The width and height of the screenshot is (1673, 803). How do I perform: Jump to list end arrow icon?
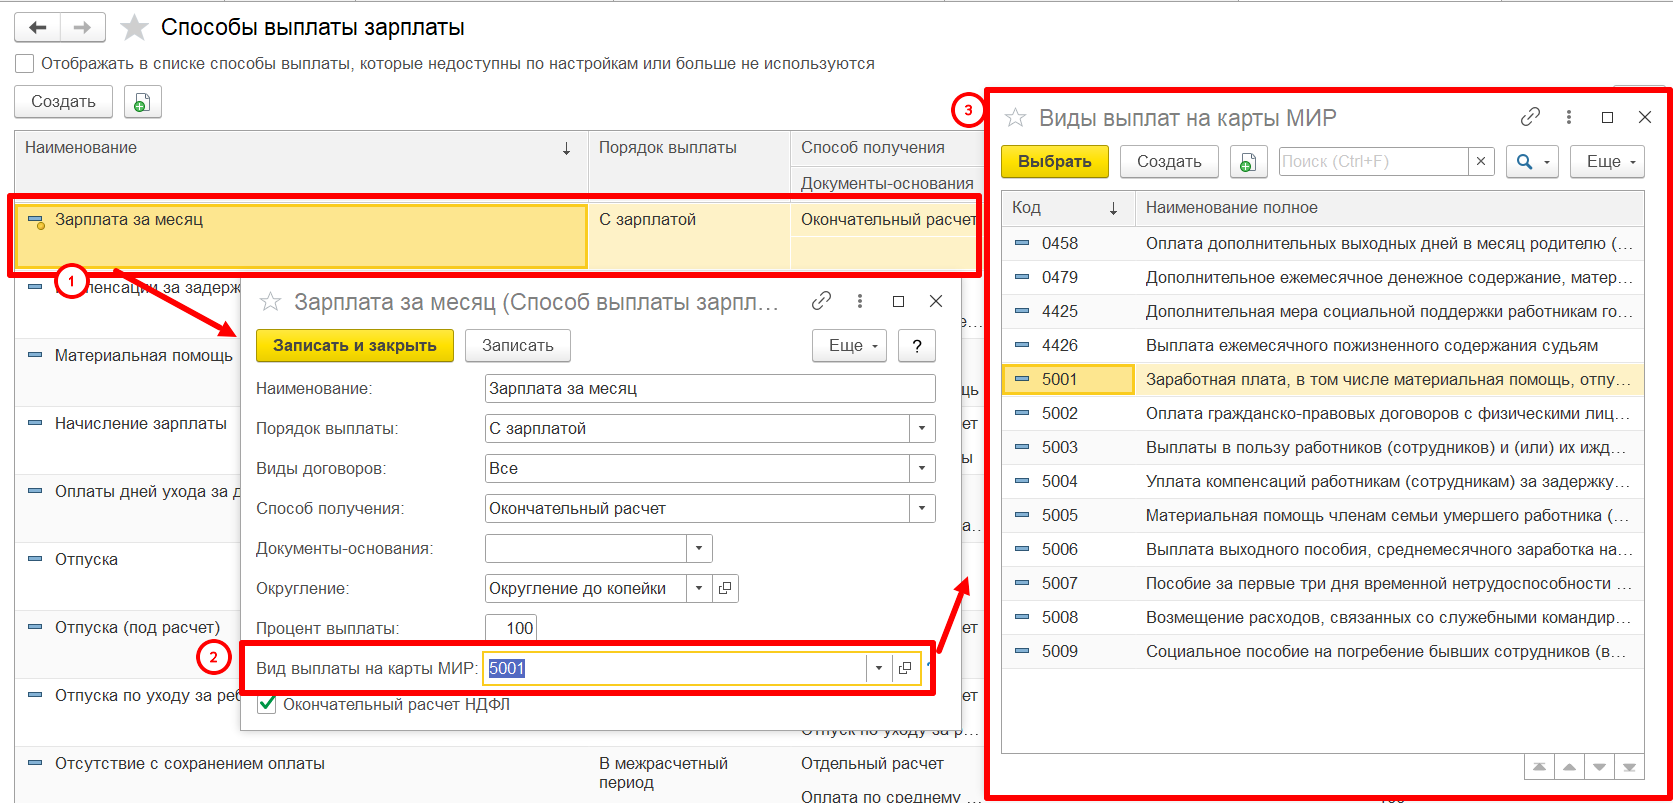point(1629,767)
